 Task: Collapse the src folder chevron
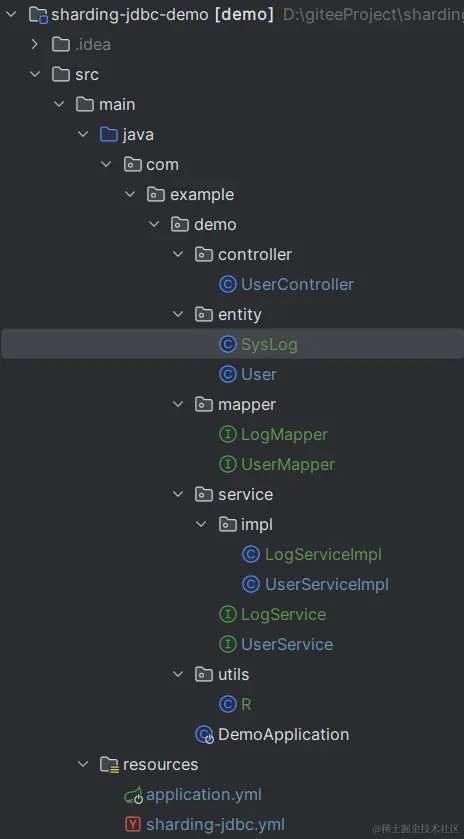pyautogui.click(x=35, y=74)
